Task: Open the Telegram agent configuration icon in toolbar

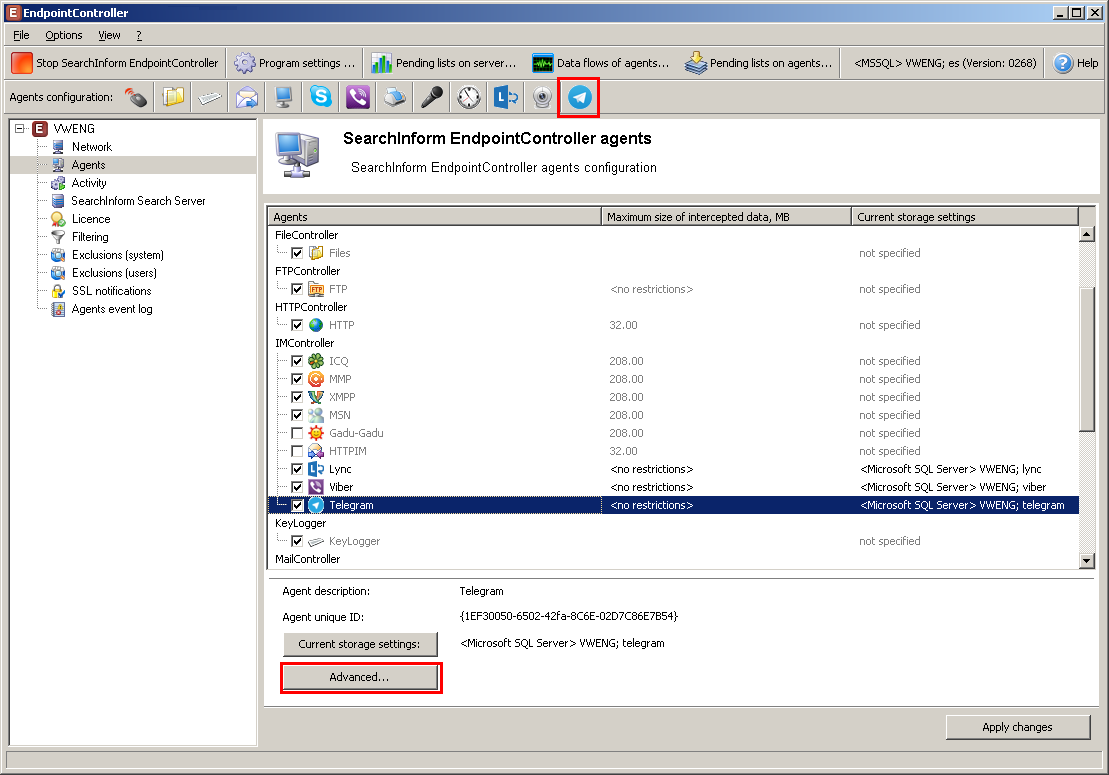Action: (579, 97)
